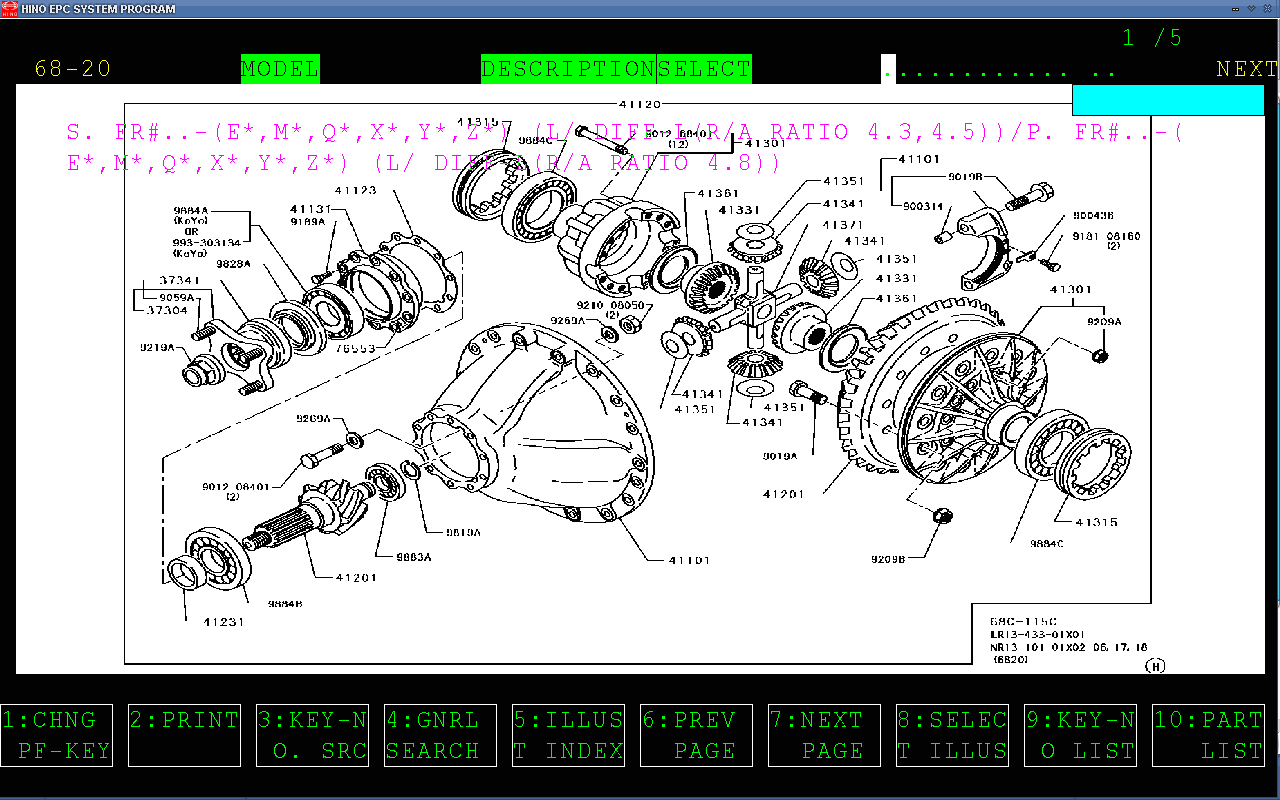Go to 7:NEXT PAGE
The height and width of the screenshot is (800, 1280).
pos(824,735)
